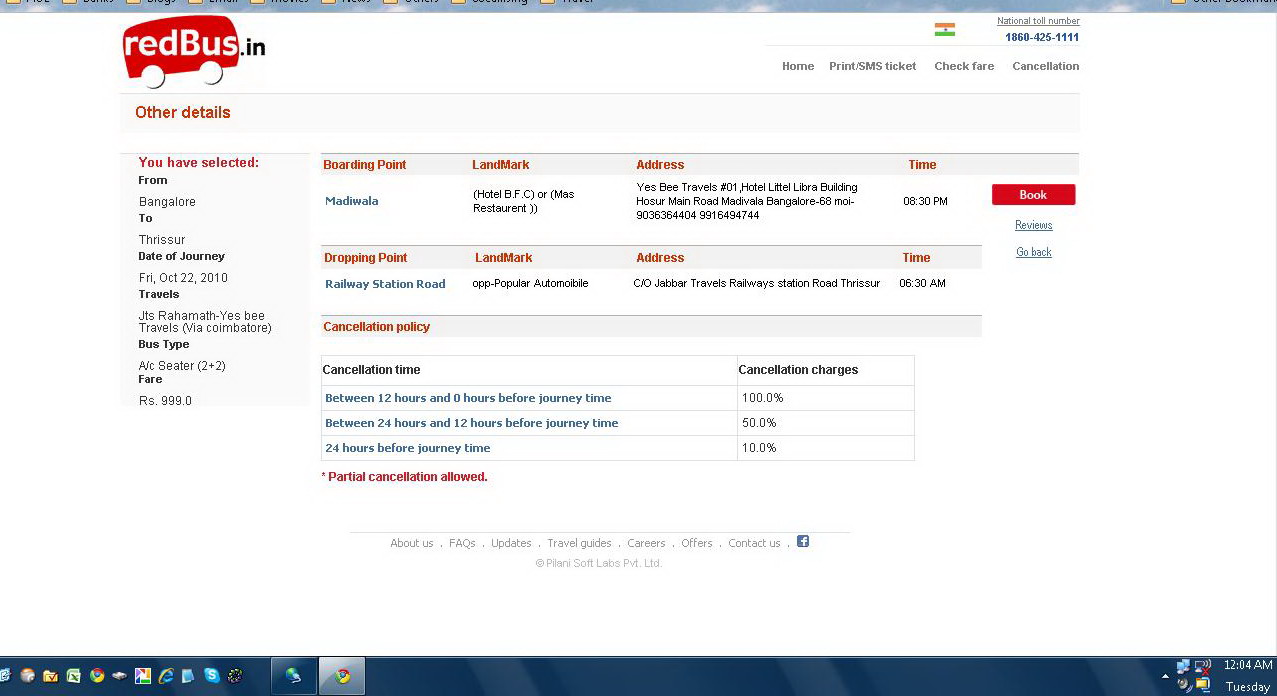This screenshot has width=1277, height=696.
Task: Open the Print/SMS ticket menu
Action: 872,66
